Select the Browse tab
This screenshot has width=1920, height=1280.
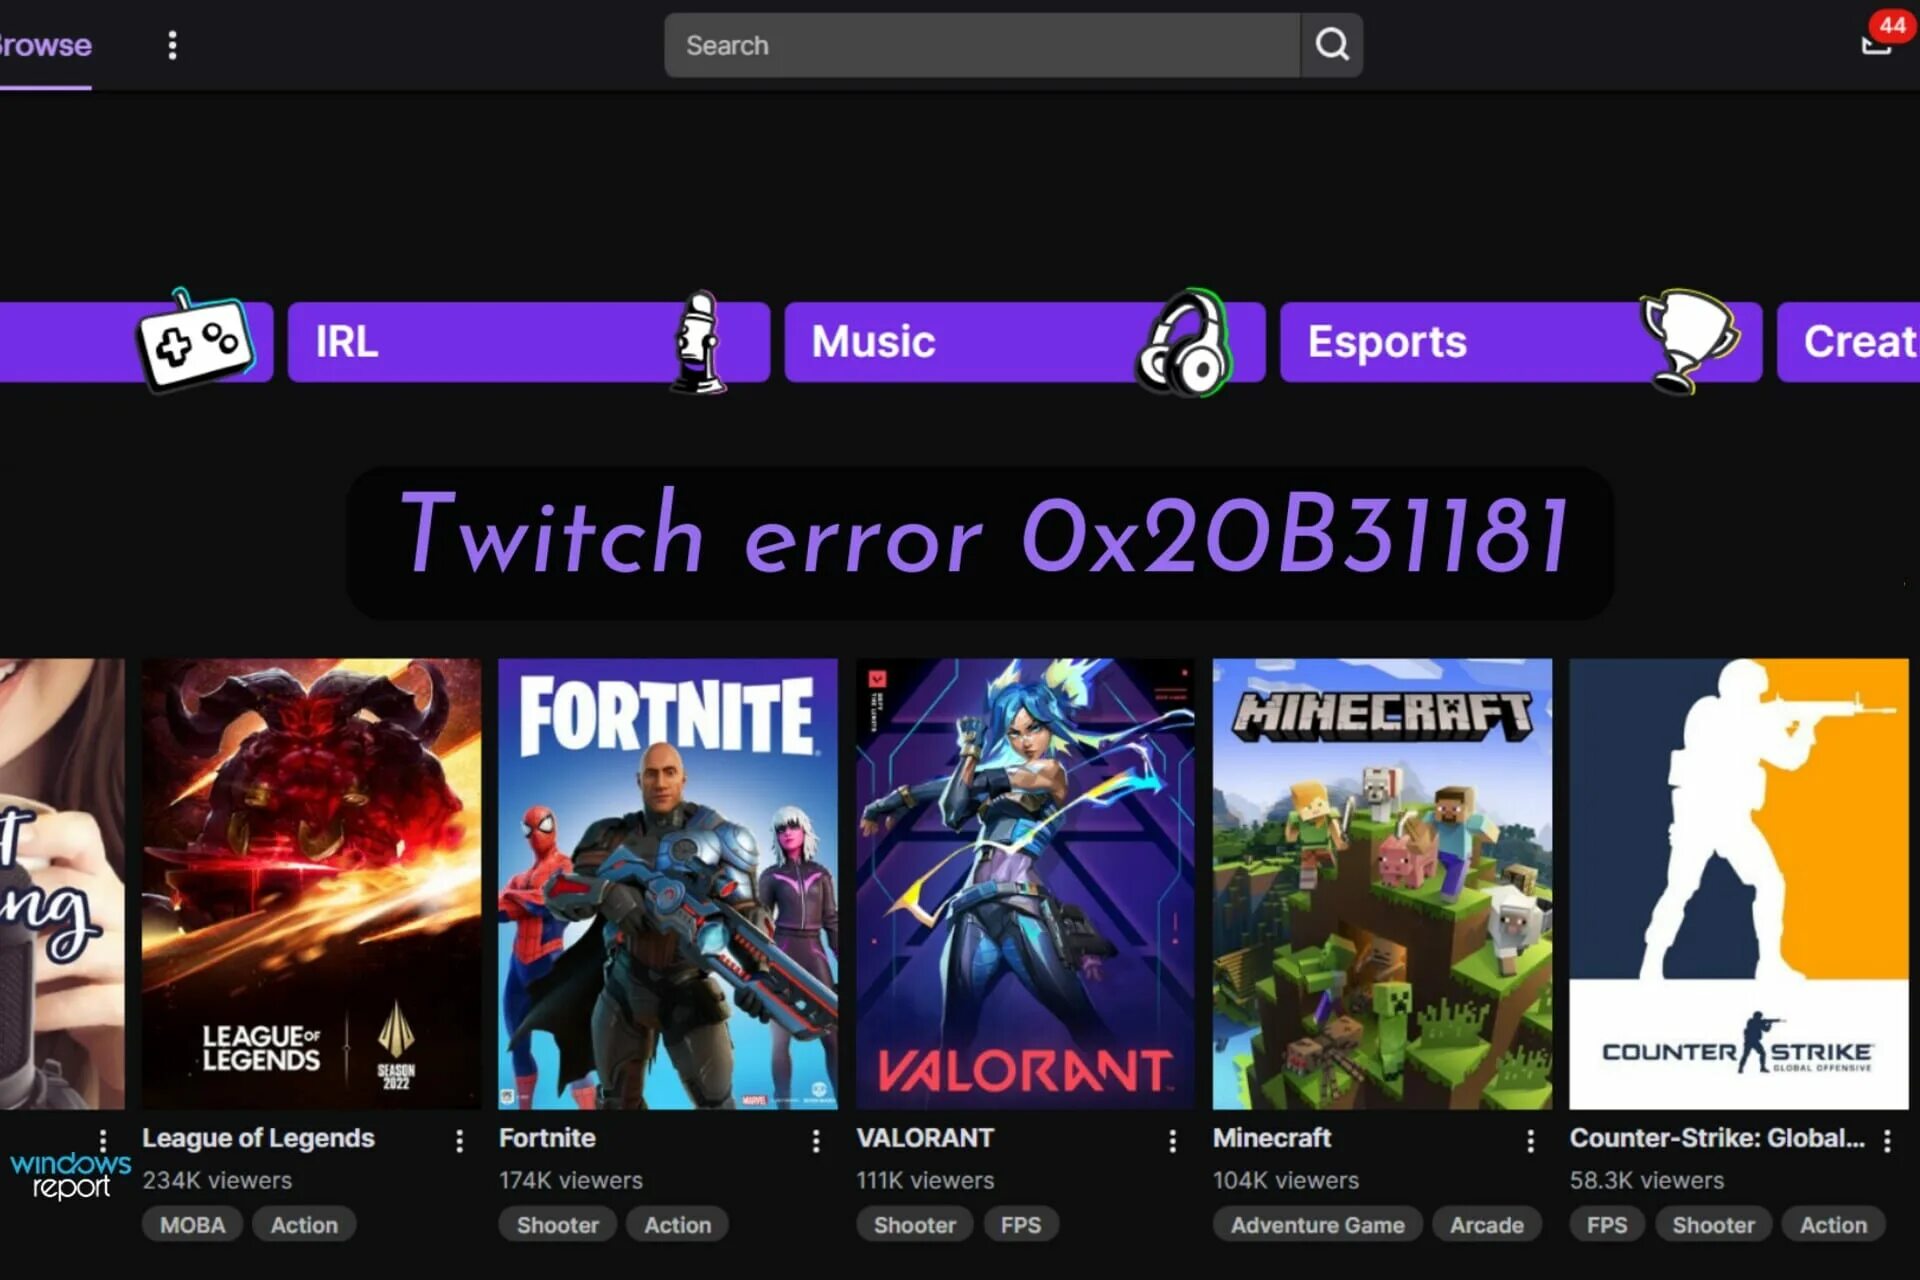click(x=45, y=45)
